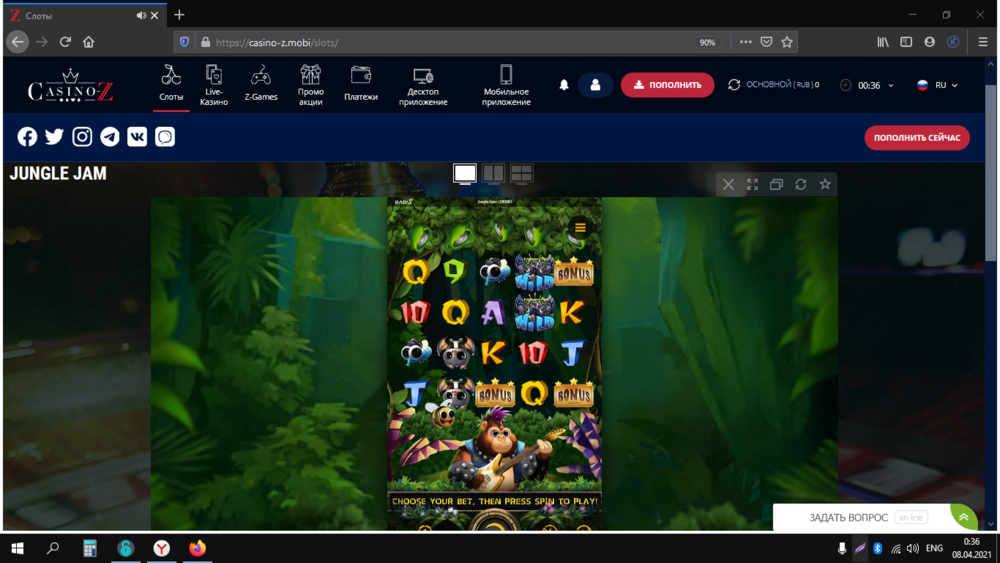Save page to Pocket

pyautogui.click(x=767, y=42)
